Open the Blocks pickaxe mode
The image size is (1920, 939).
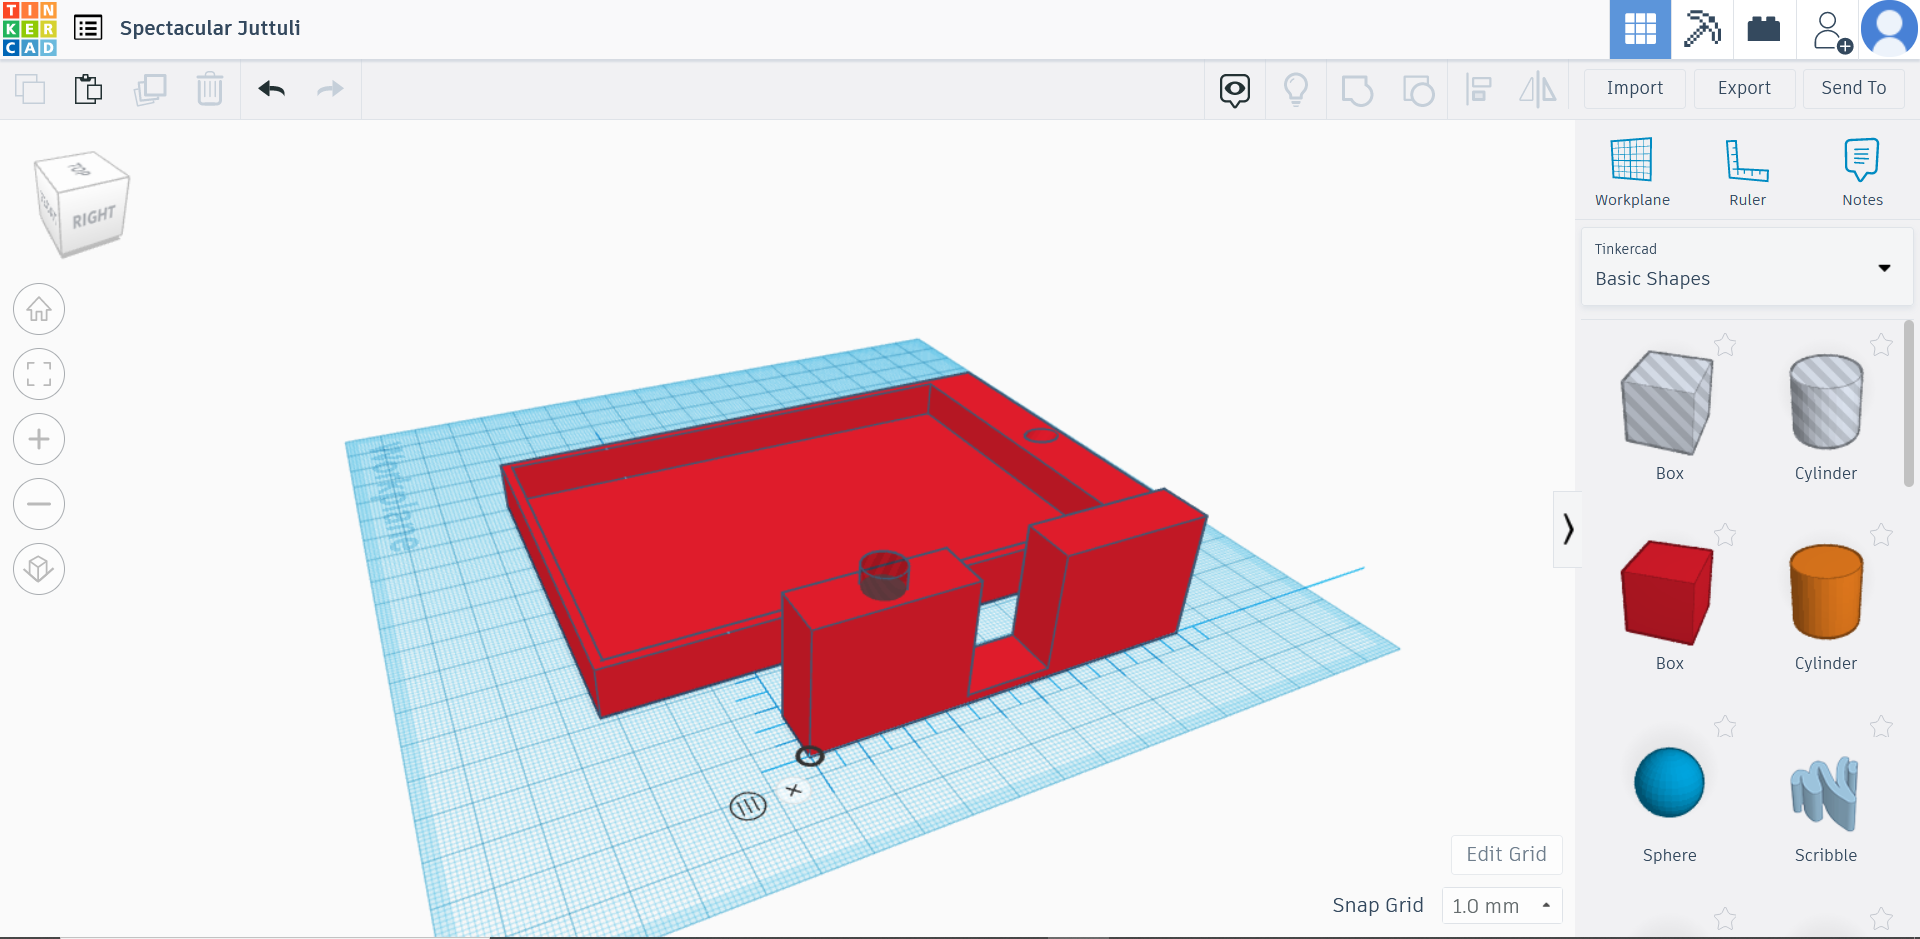point(1702,29)
